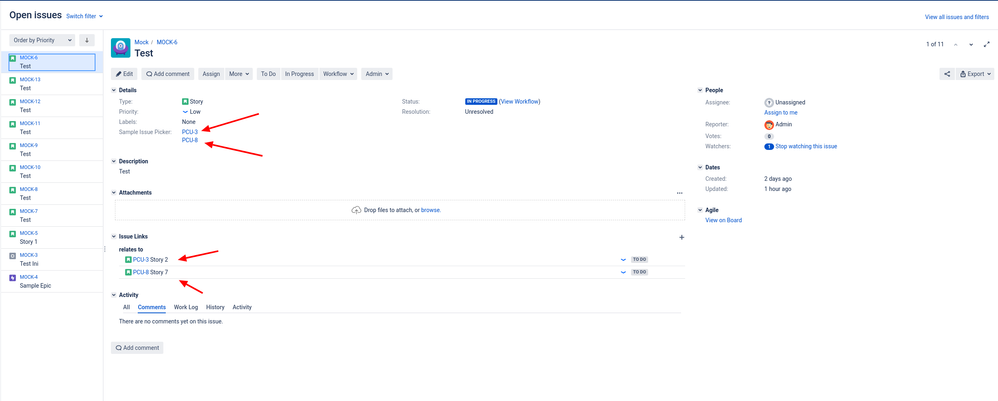The width and height of the screenshot is (998, 401).
Task: Open the Attachments options ellipsis menu
Action: click(680, 193)
